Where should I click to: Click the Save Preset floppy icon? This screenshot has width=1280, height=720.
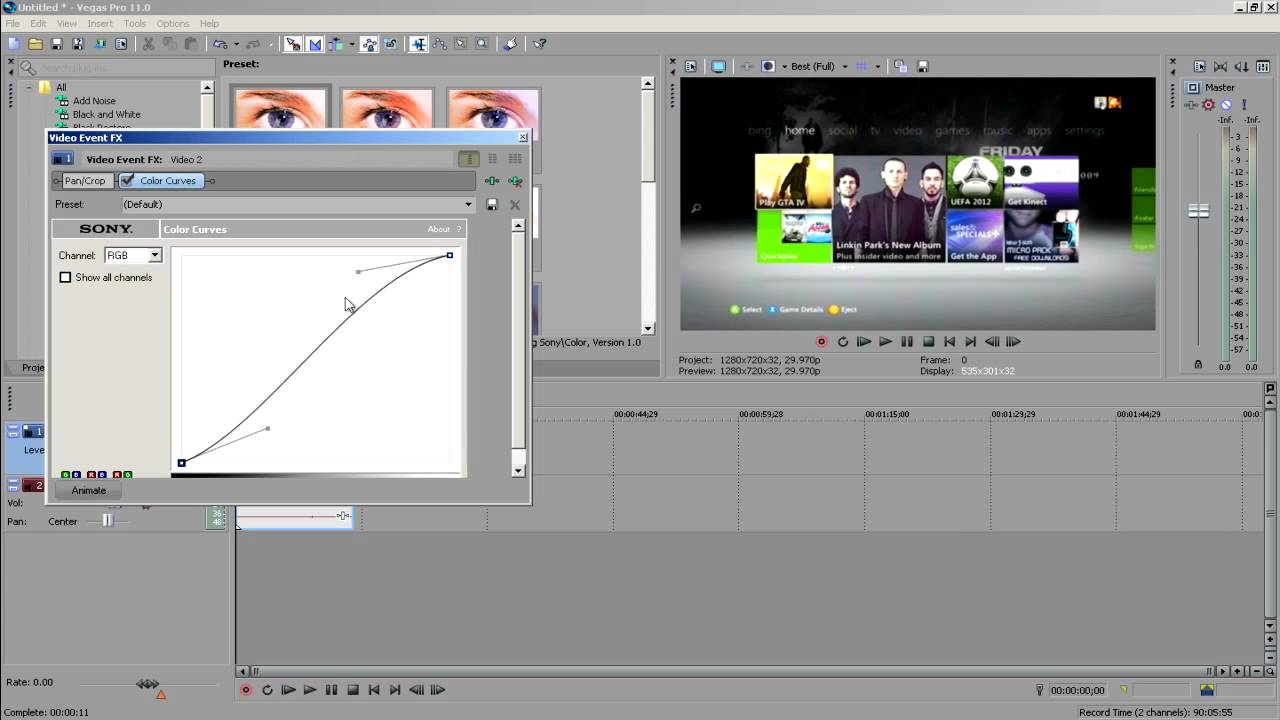pyautogui.click(x=492, y=204)
